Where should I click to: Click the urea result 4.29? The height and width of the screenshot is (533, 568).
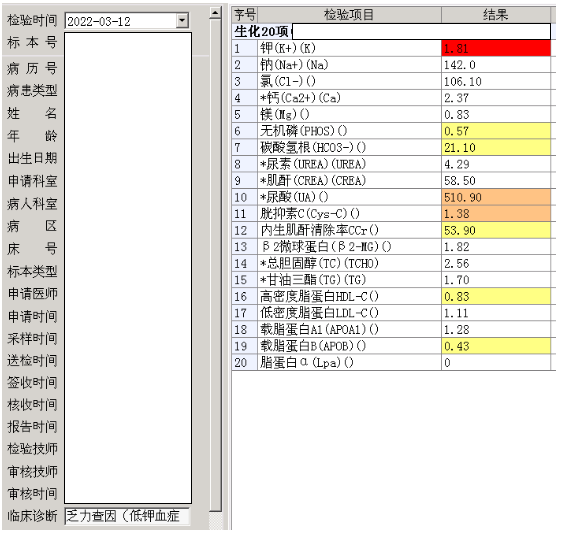click(x=496, y=164)
